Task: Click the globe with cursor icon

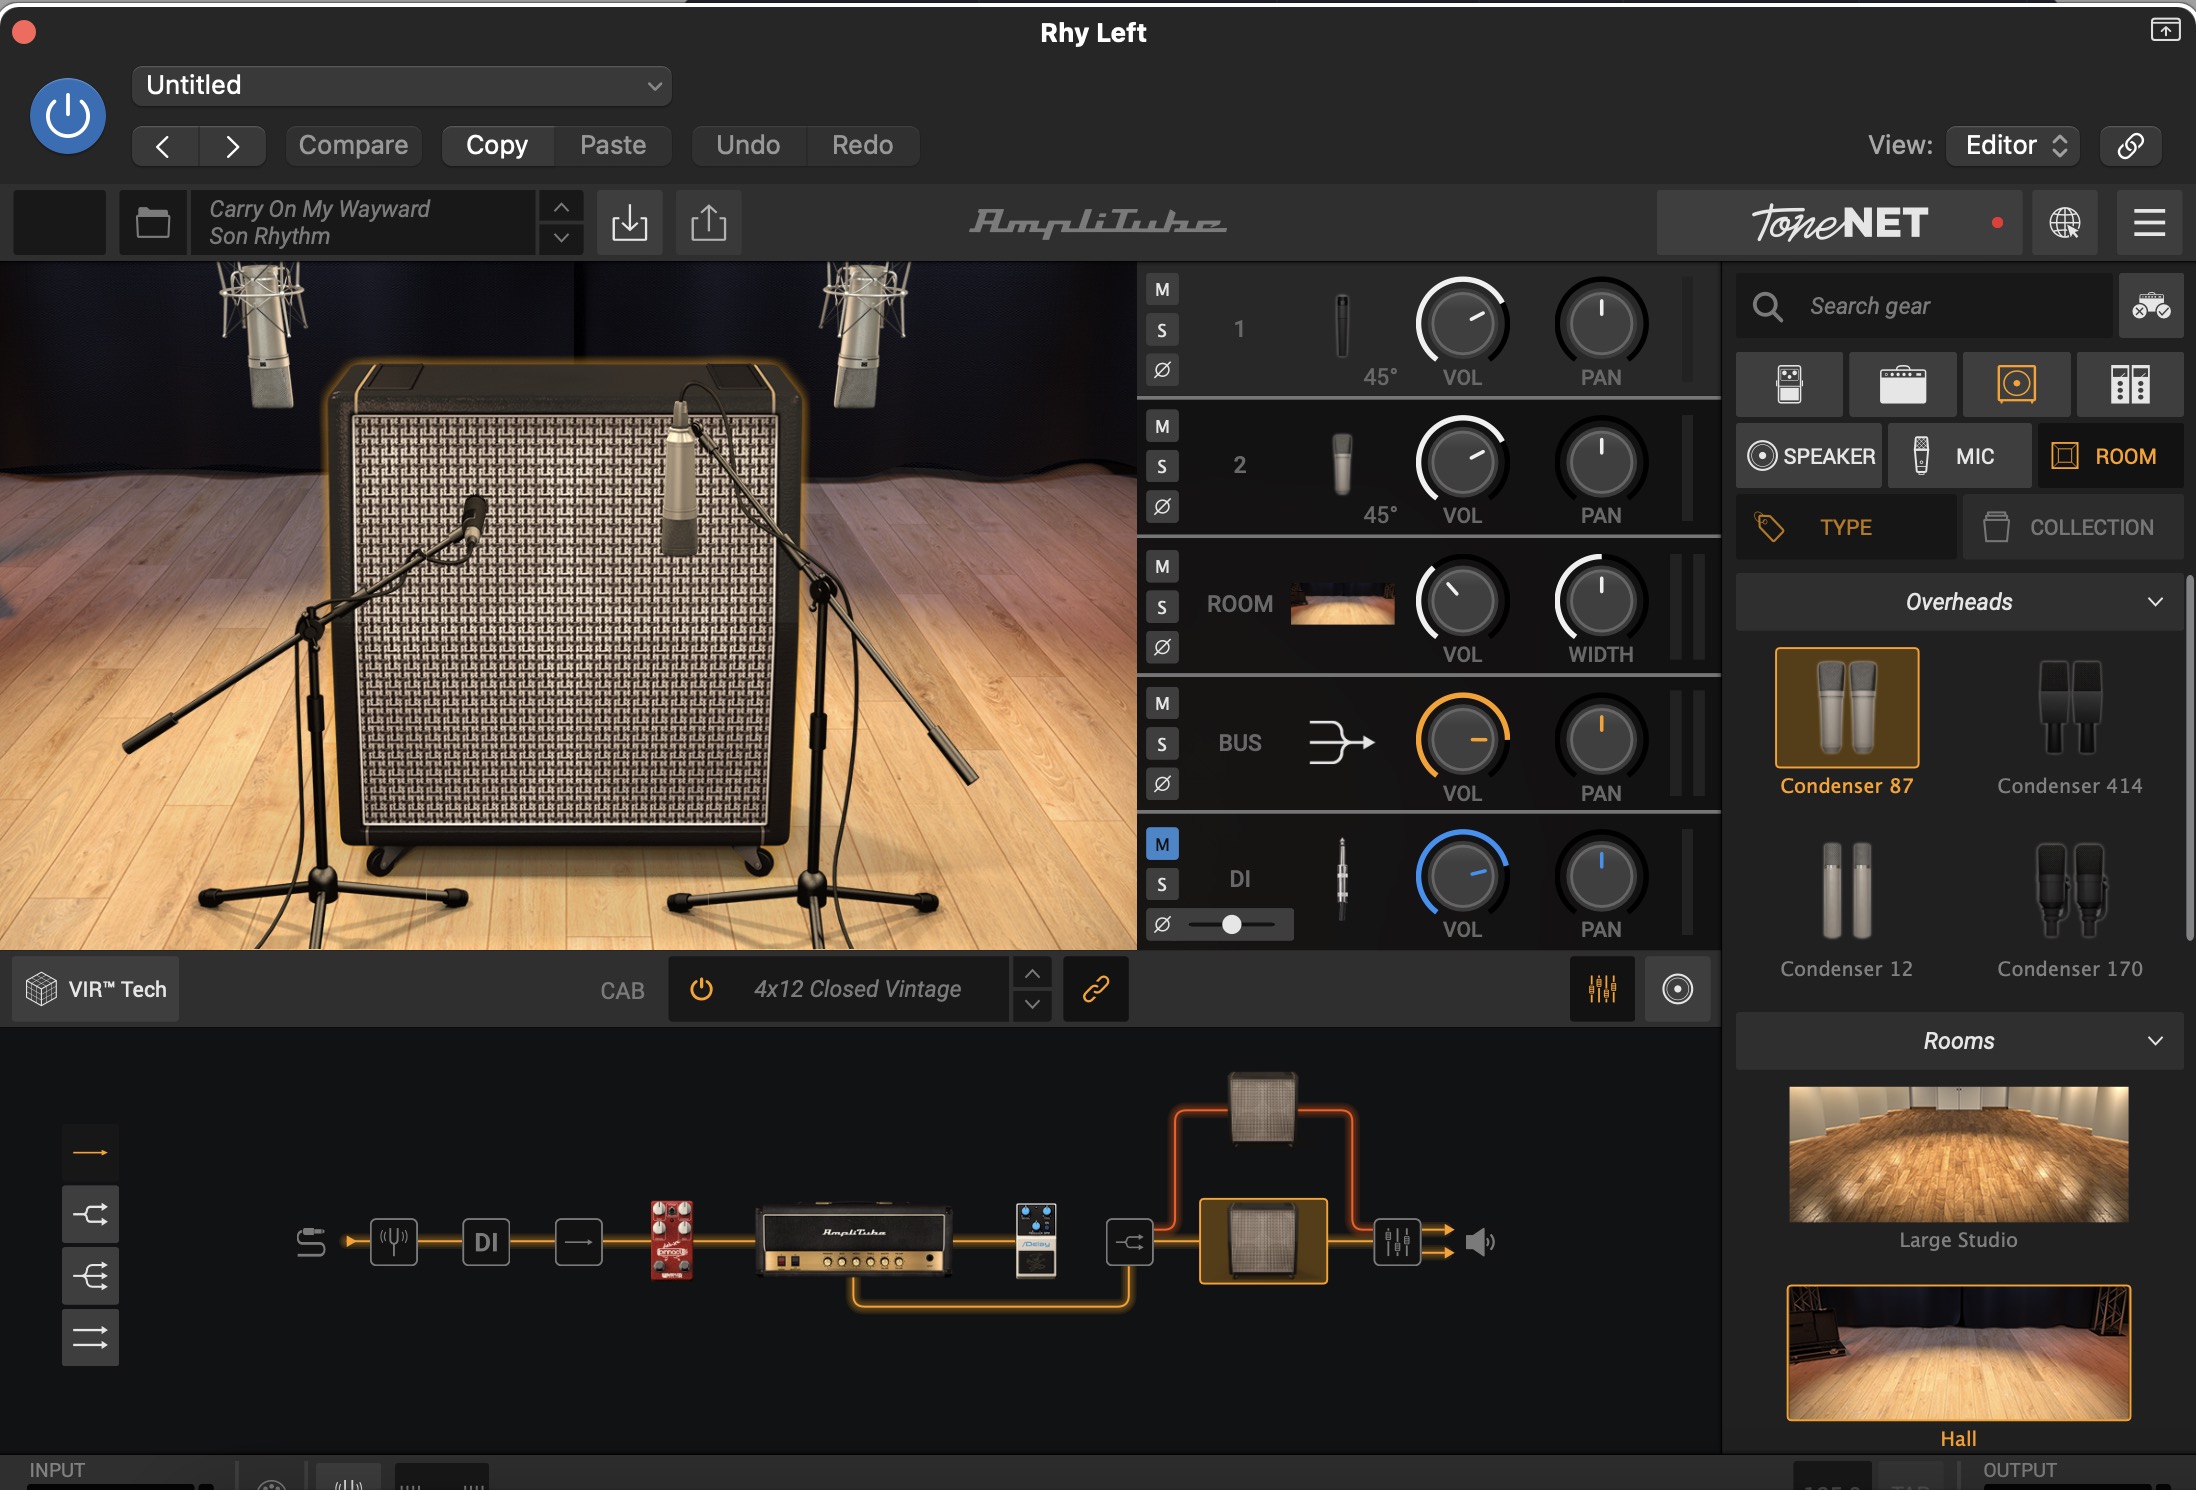Action: click(x=2065, y=222)
